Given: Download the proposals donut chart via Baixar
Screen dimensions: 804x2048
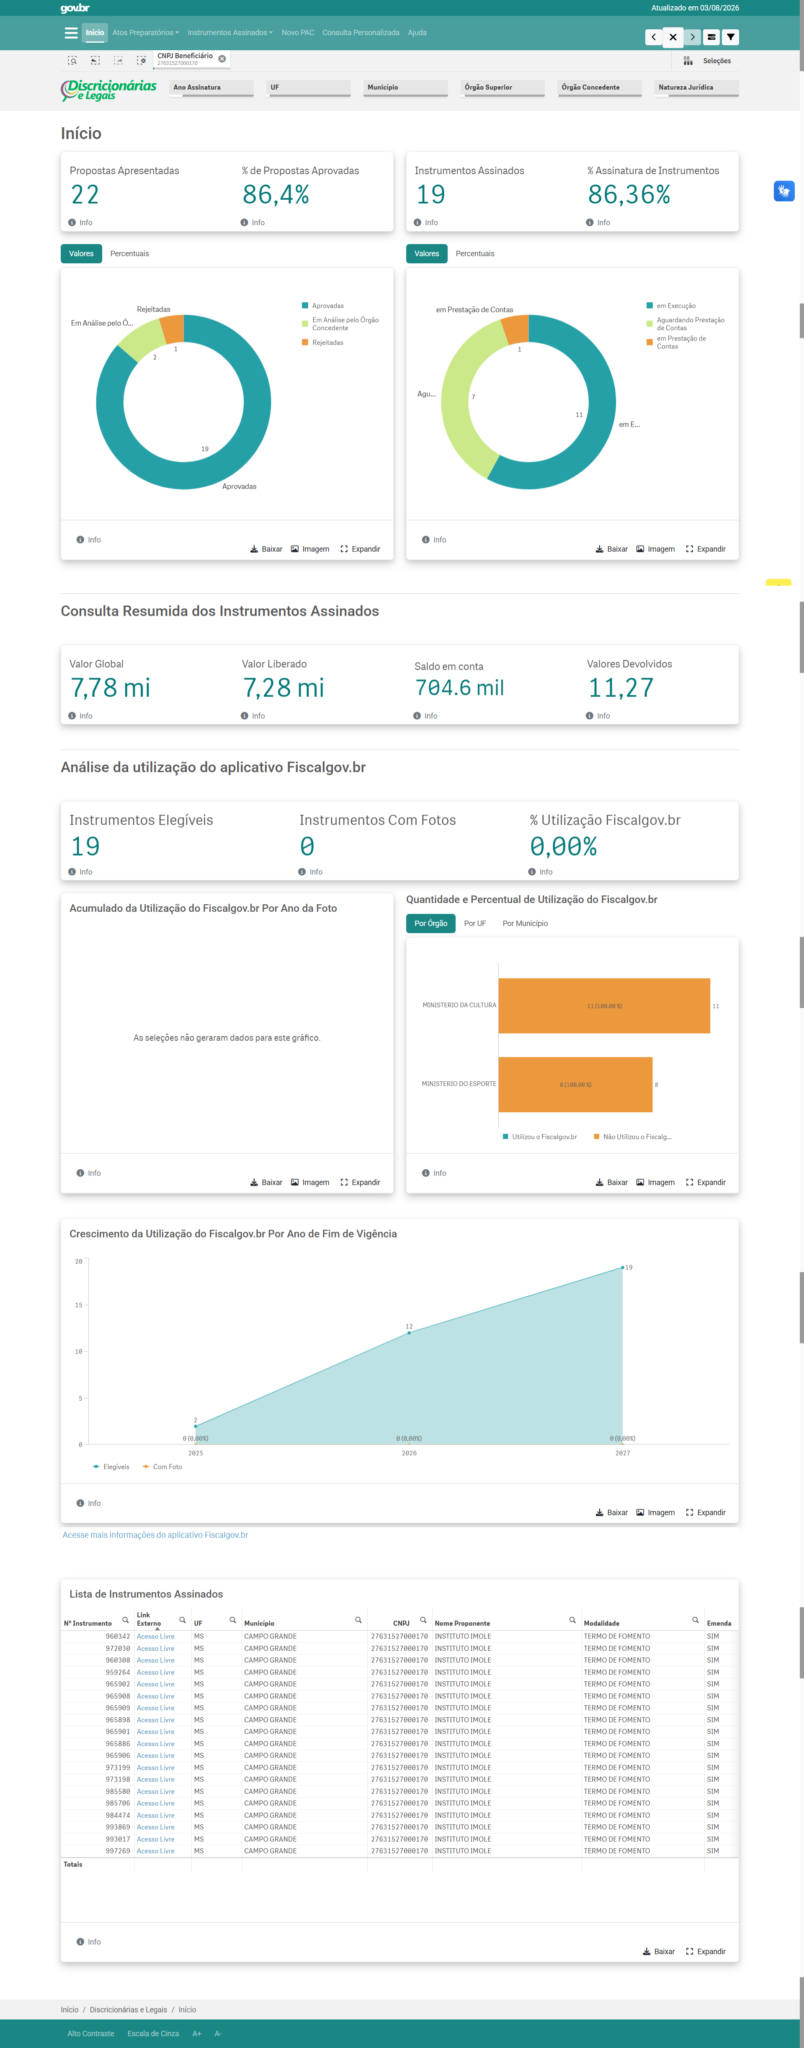Looking at the screenshot, I should 266,549.
